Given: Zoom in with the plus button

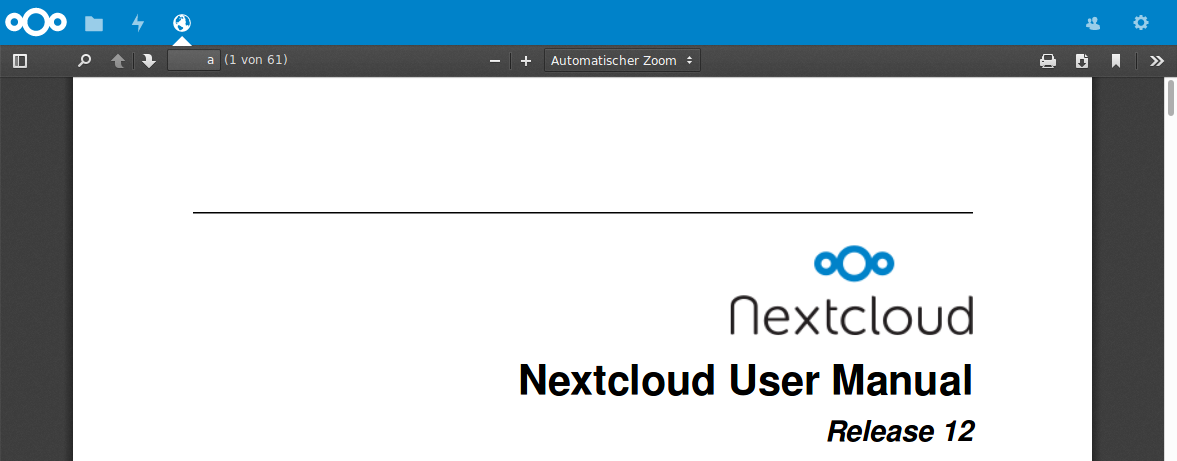Looking at the screenshot, I should point(526,61).
